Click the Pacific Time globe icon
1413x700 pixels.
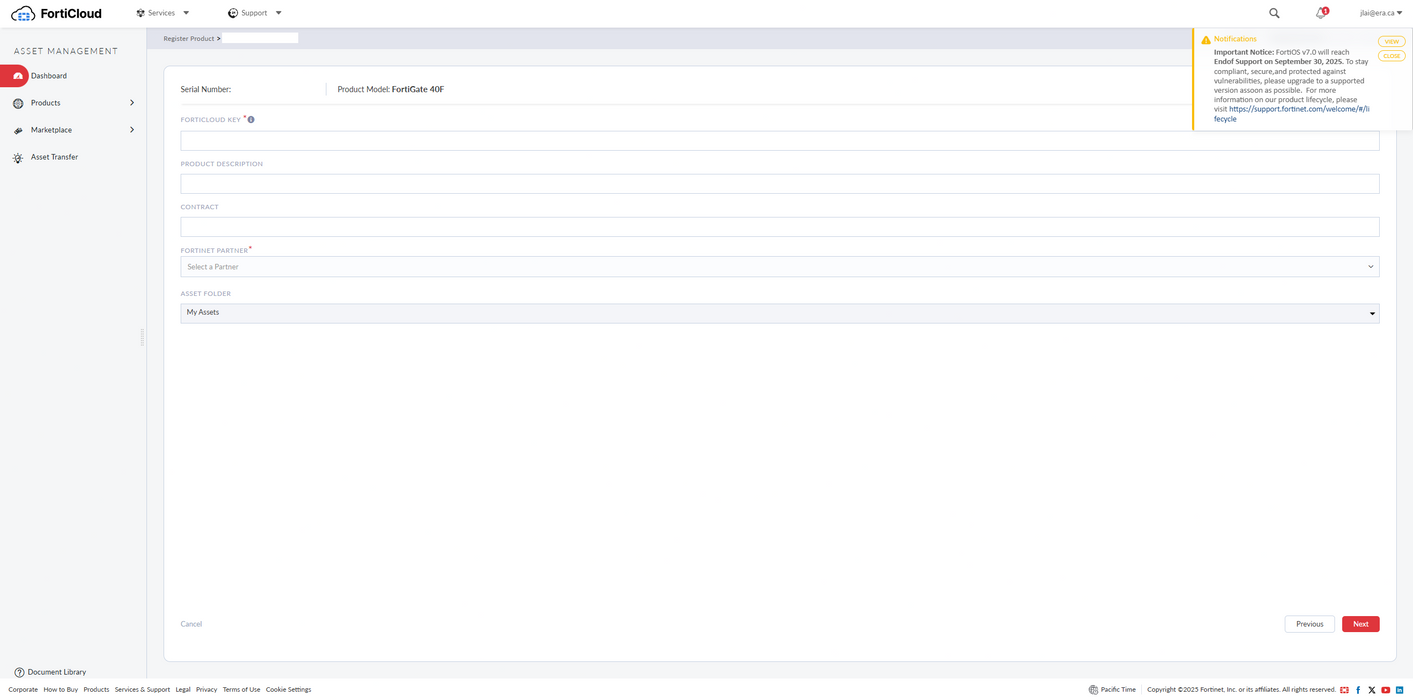pos(1093,689)
